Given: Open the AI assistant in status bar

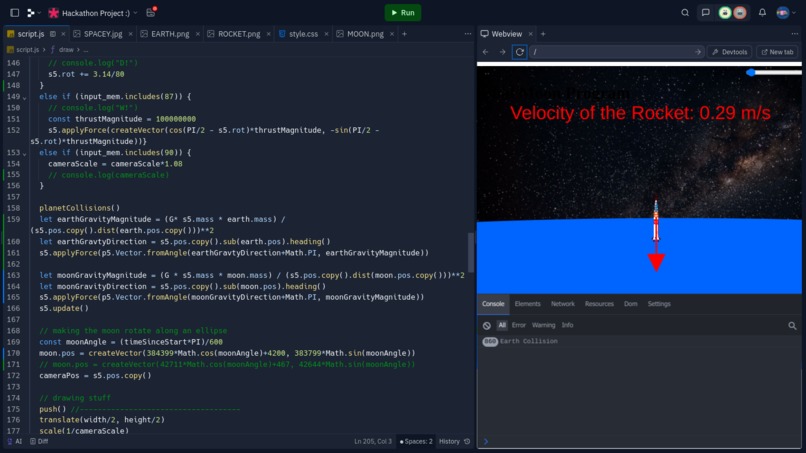Looking at the screenshot, I should 14,442.
